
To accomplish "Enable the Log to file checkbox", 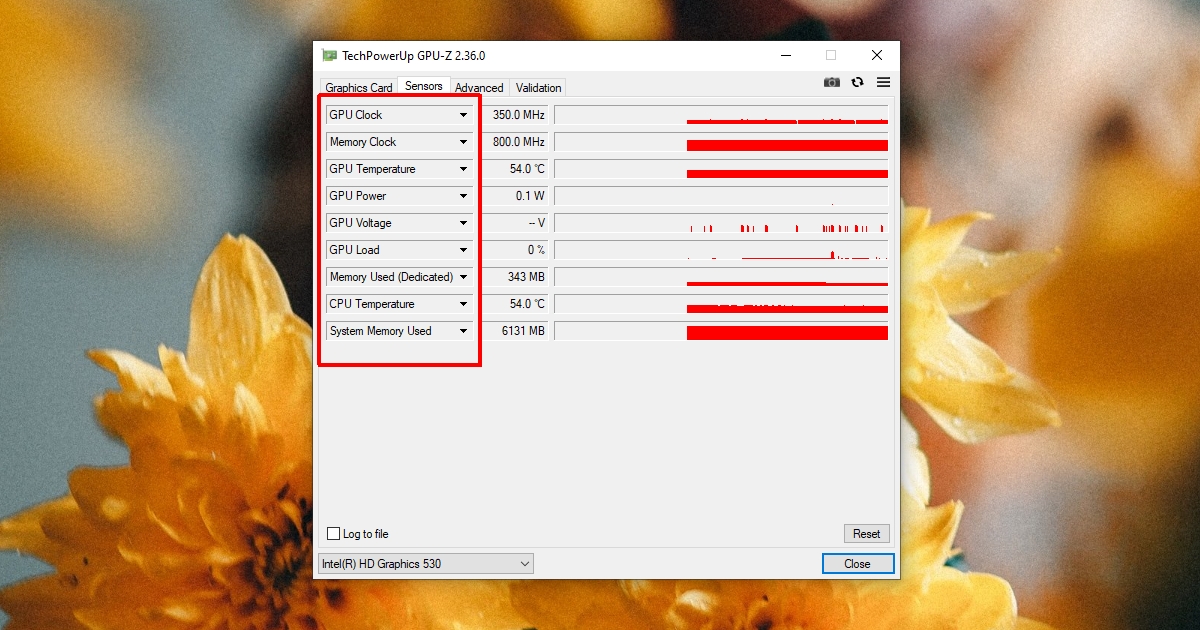I will pos(334,534).
